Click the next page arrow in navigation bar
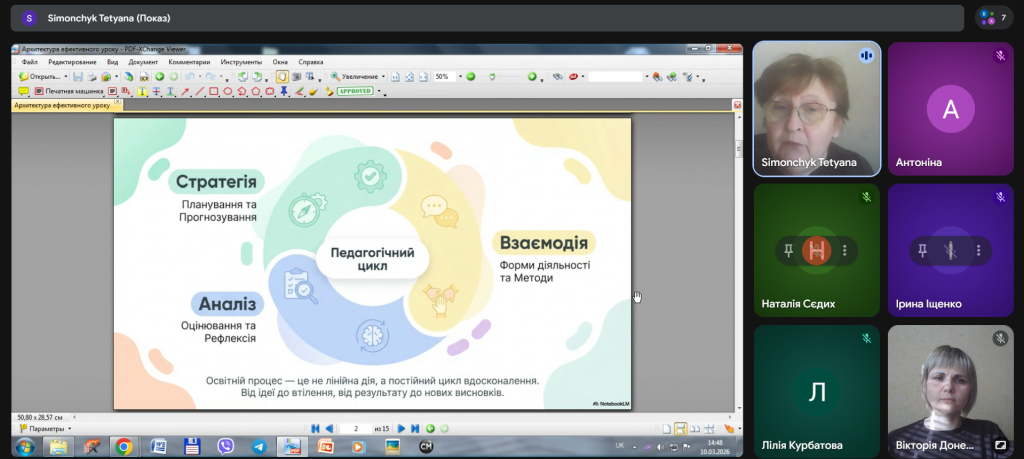This screenshot has height=459, width=1024. pyautogui.click(x=401, y=428)
